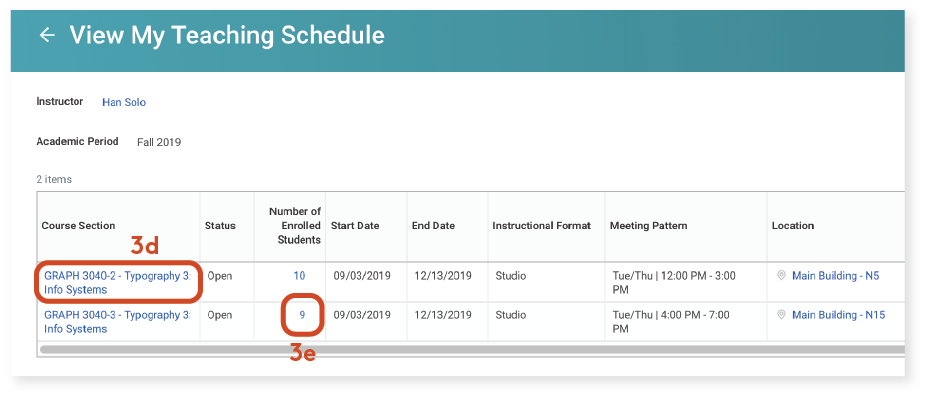Open the Main Building - N15 location link

838,315
